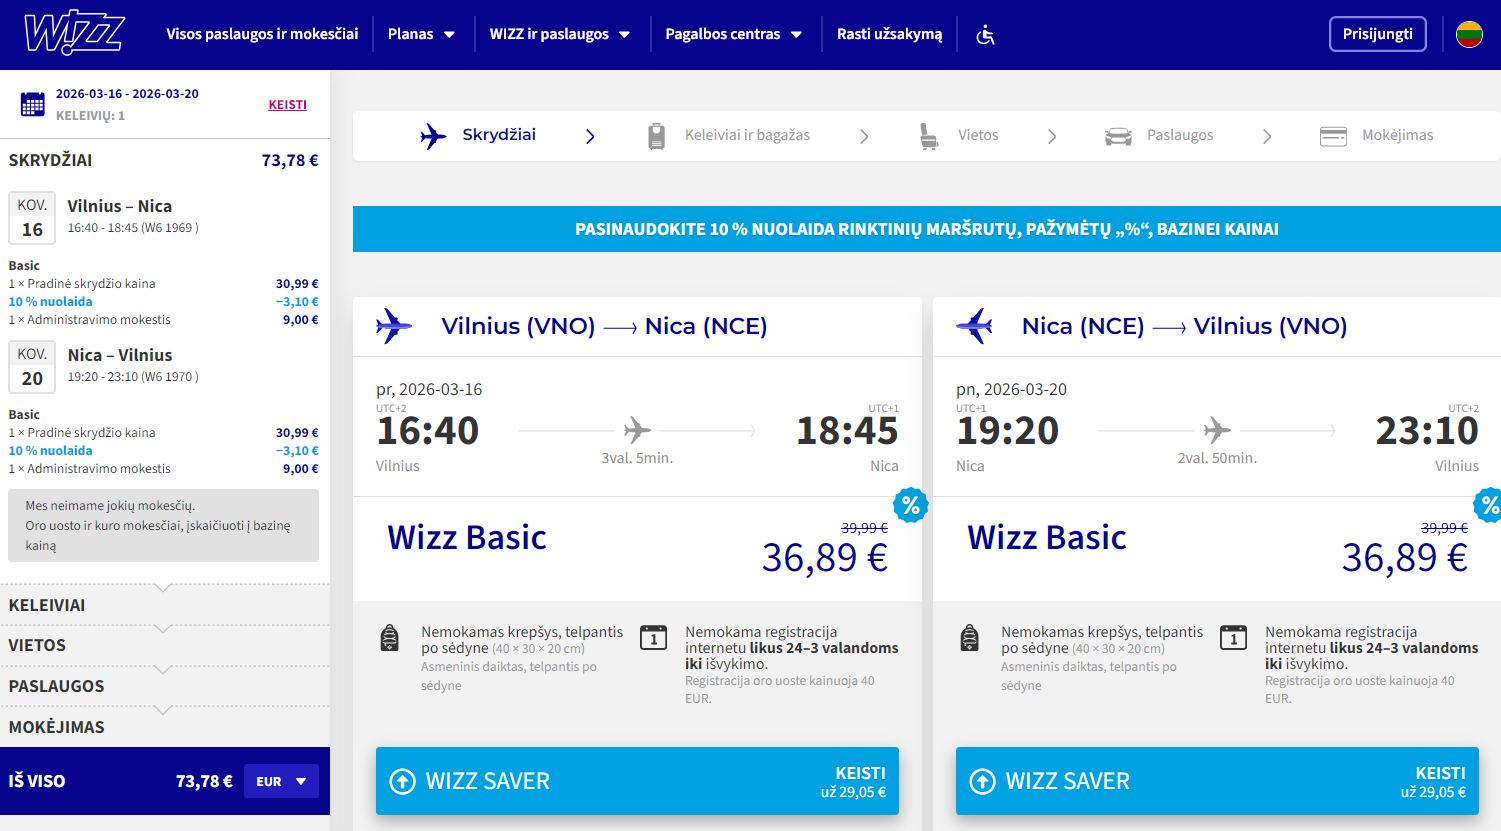Click discount percent badge on Vilnius–Nica fare
This screenshot has height=831, width=1501.
(x=910, y=505)
